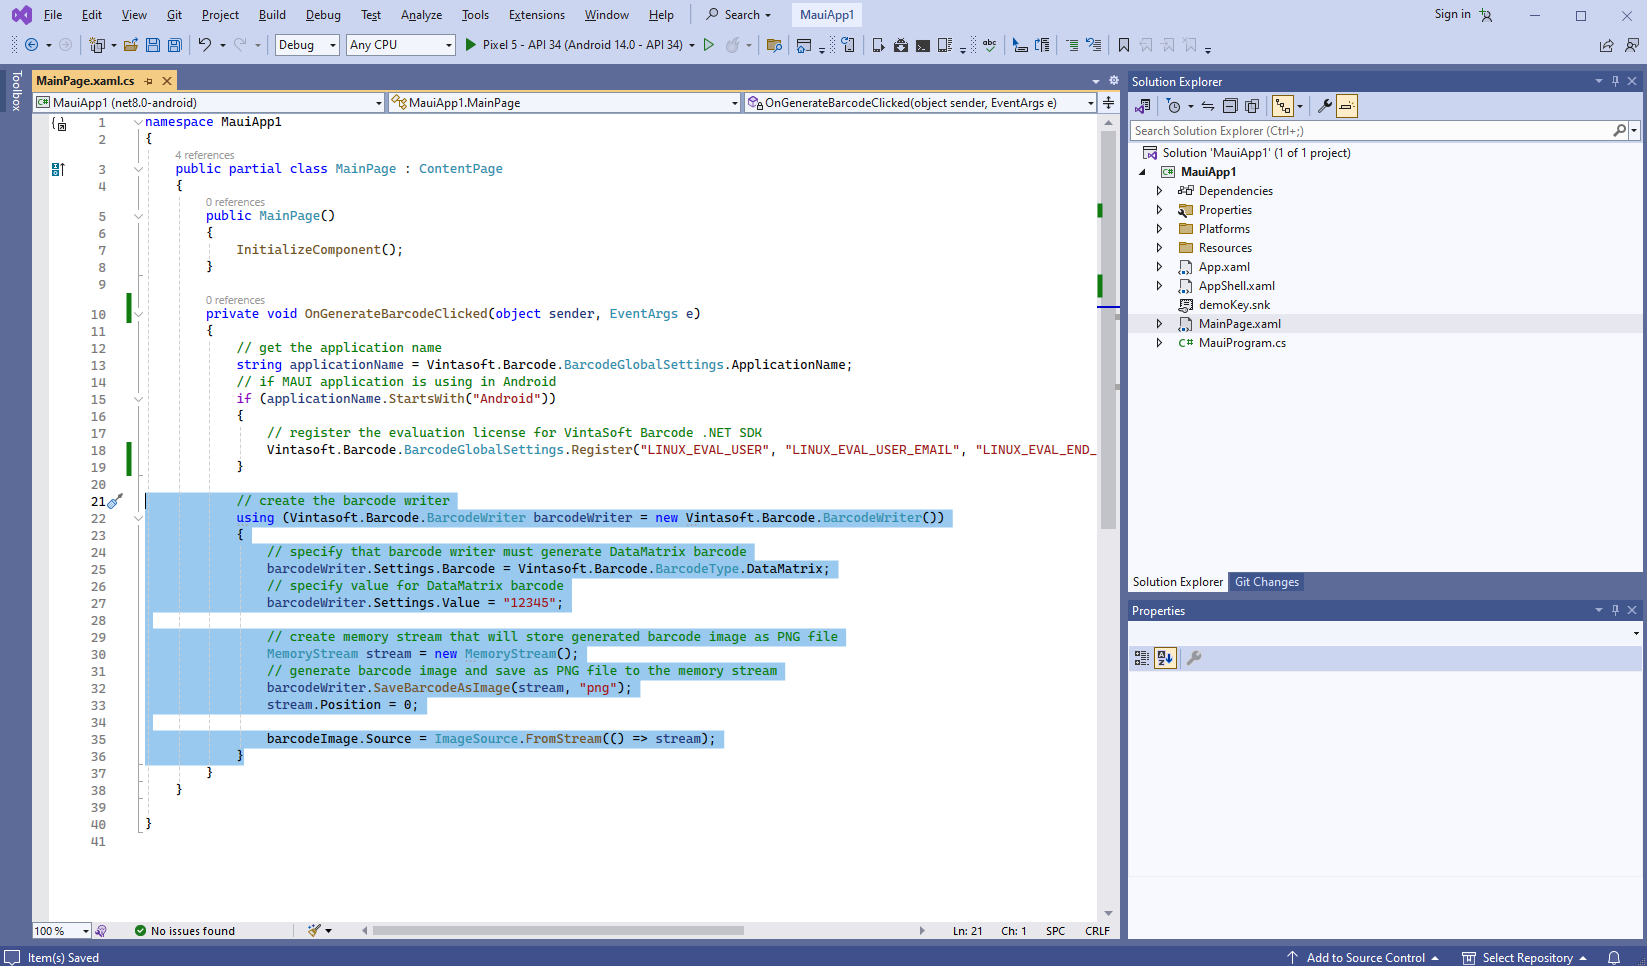Image resolution: width=1647 pixels, height=966 pixels.
Task: Open the Build menu
Action: 272,15
